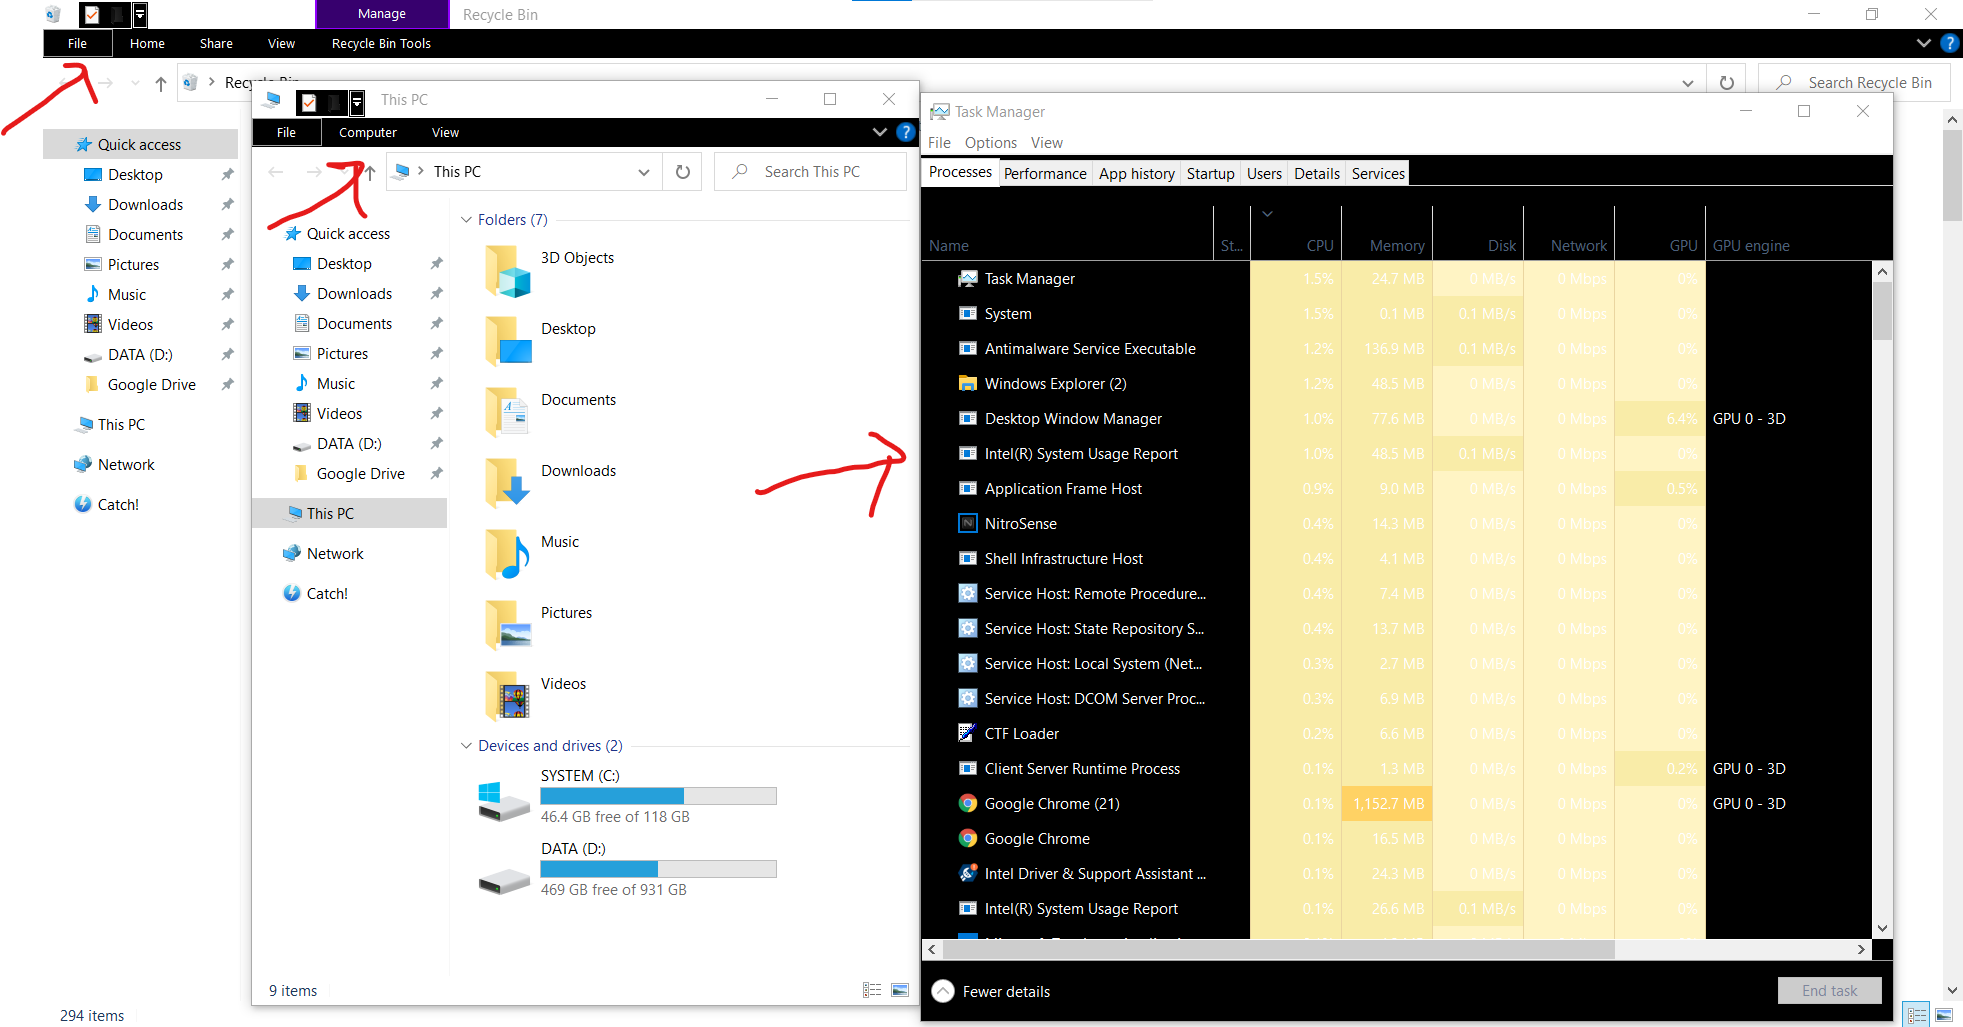Open the 3D Objects folder icon
Screen dimensions: 1963x1027
(507, 272)
